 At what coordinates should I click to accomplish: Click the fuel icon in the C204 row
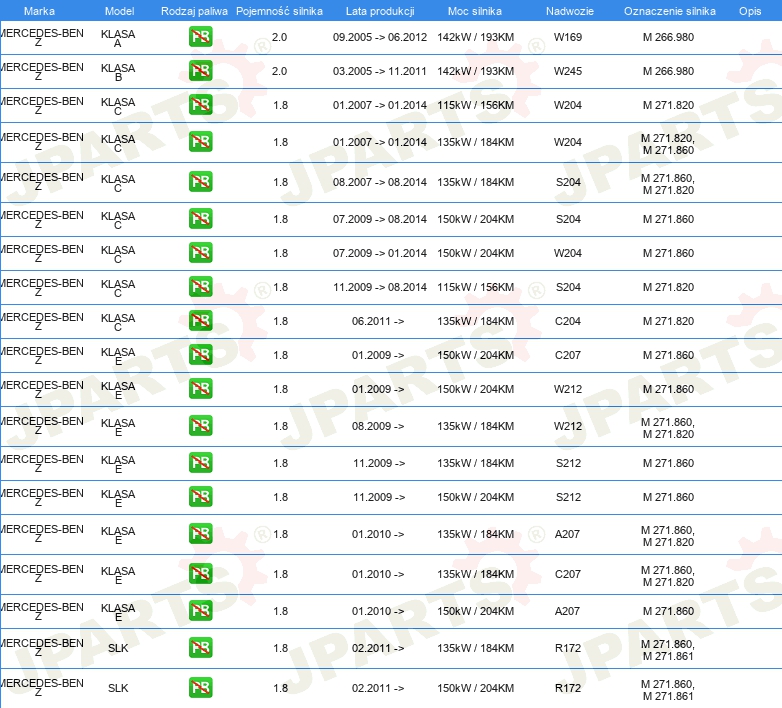pos(200,322)
